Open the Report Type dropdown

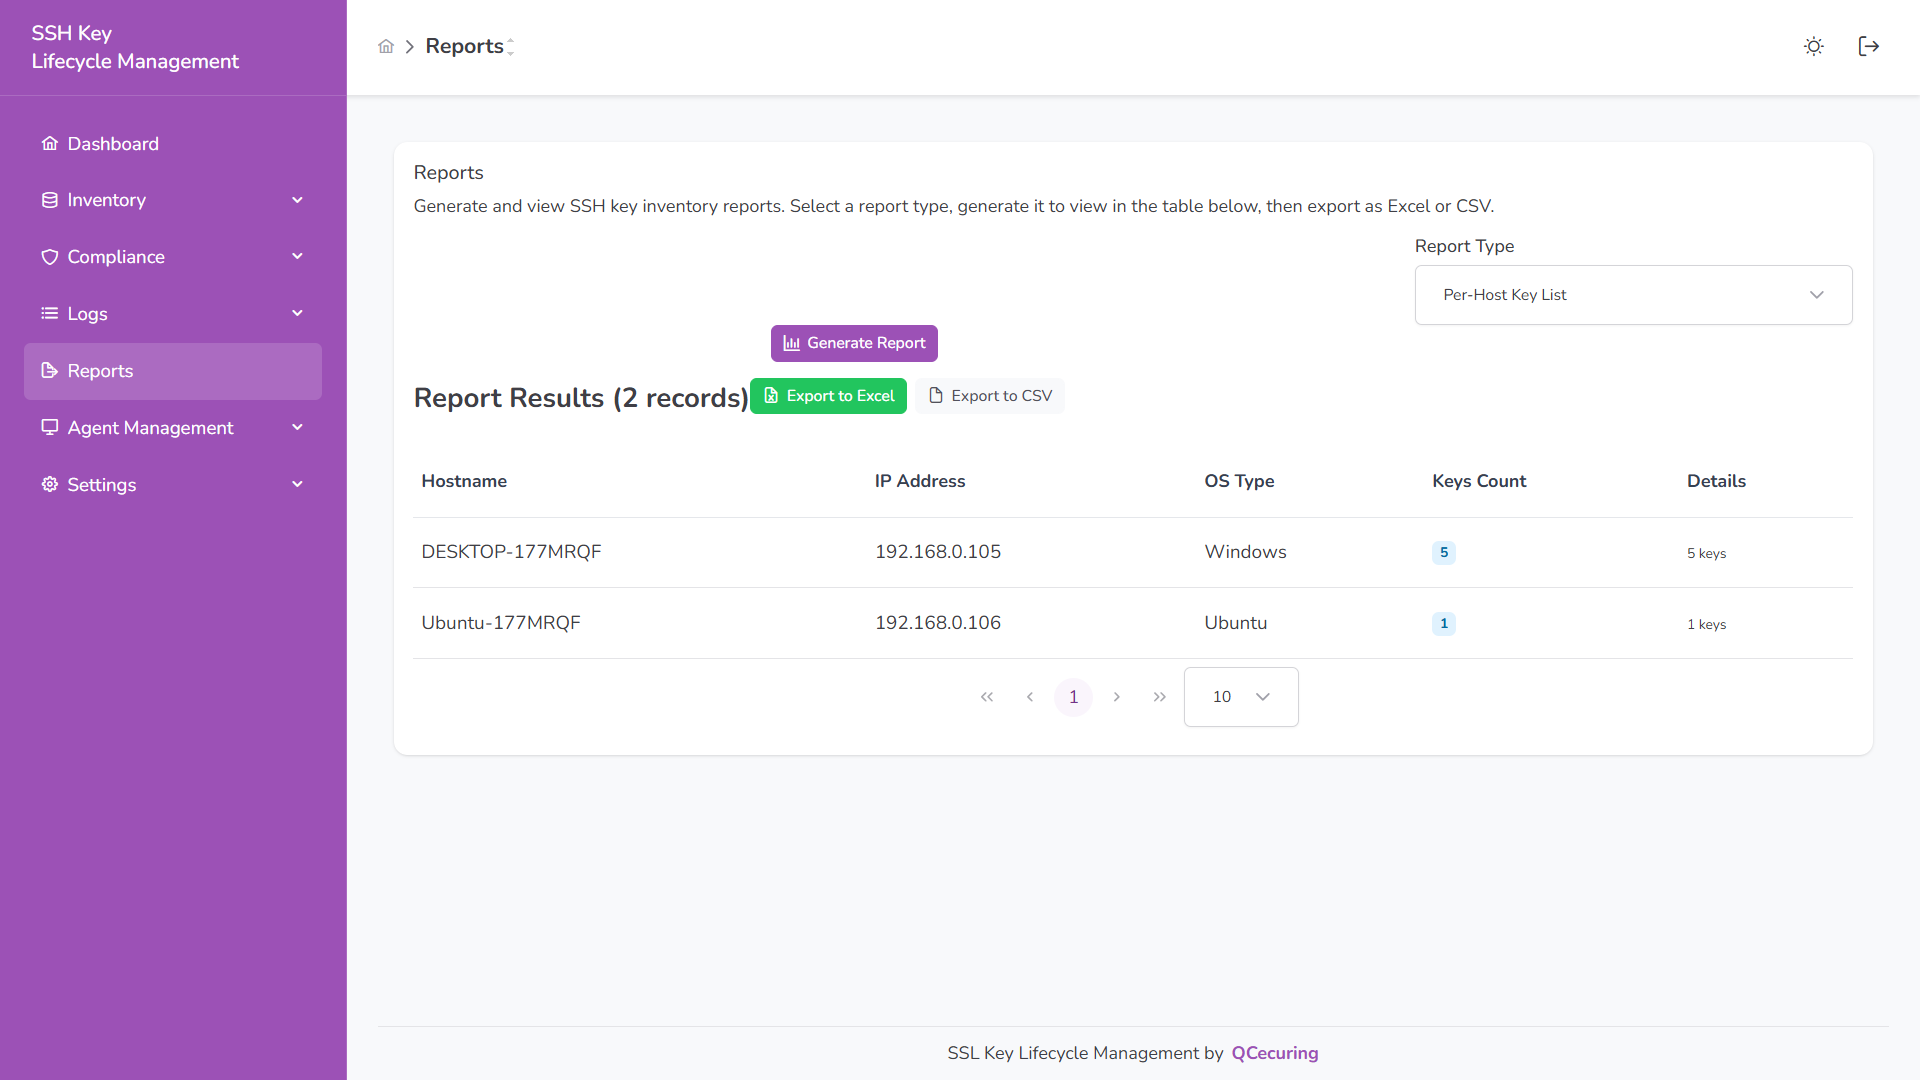(x=1632, y=294)
